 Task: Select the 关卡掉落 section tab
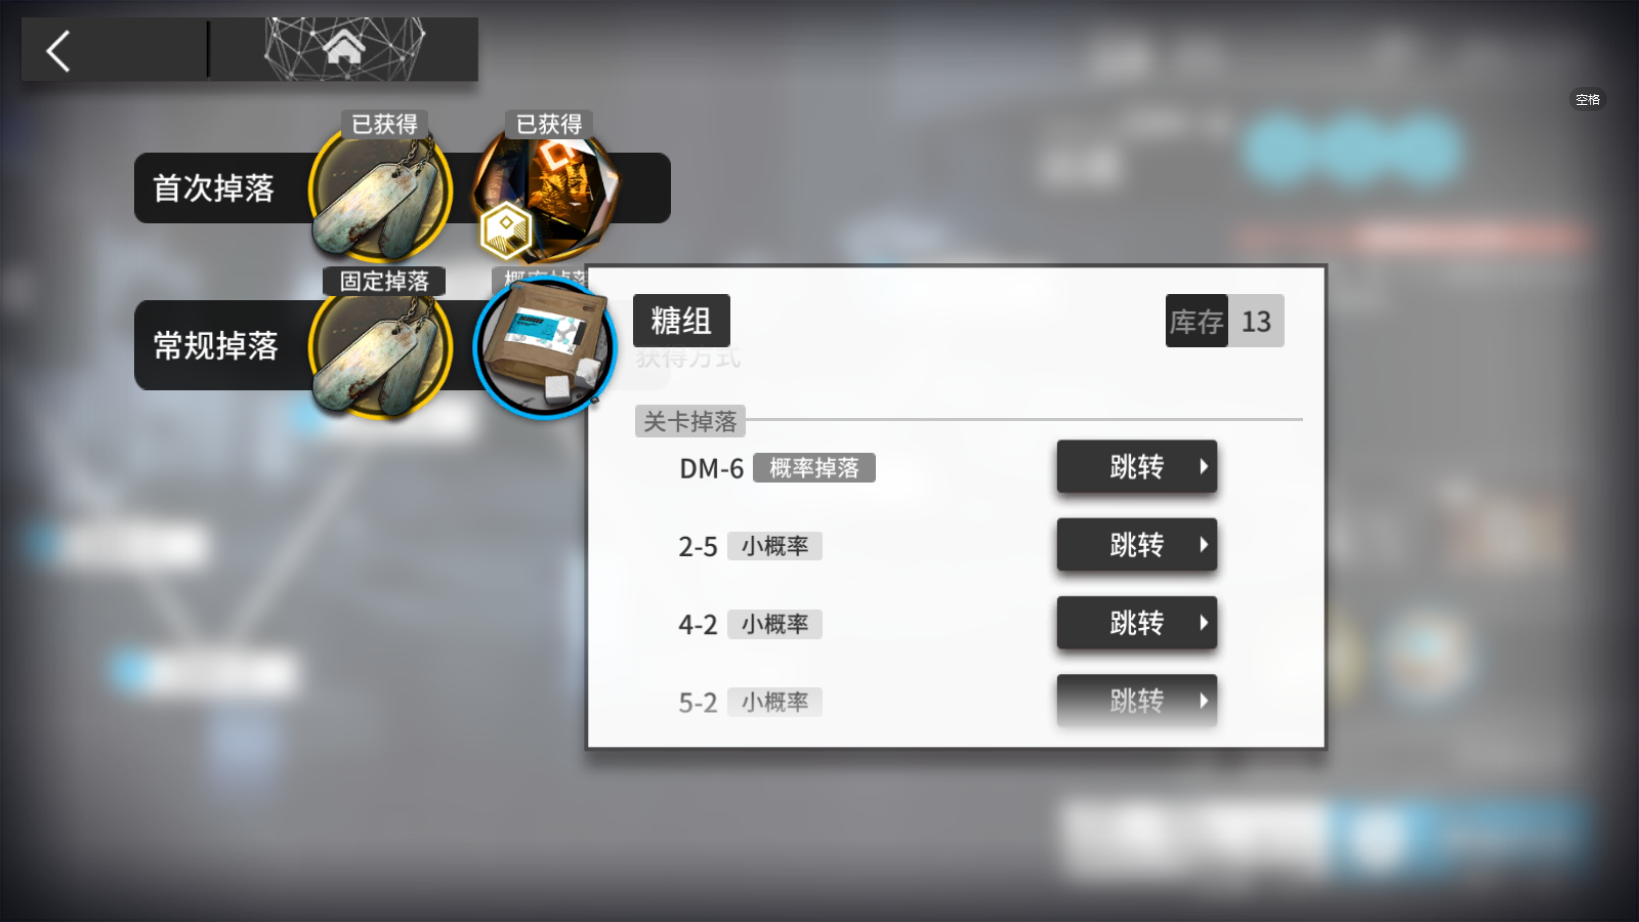tap(690, 422)
